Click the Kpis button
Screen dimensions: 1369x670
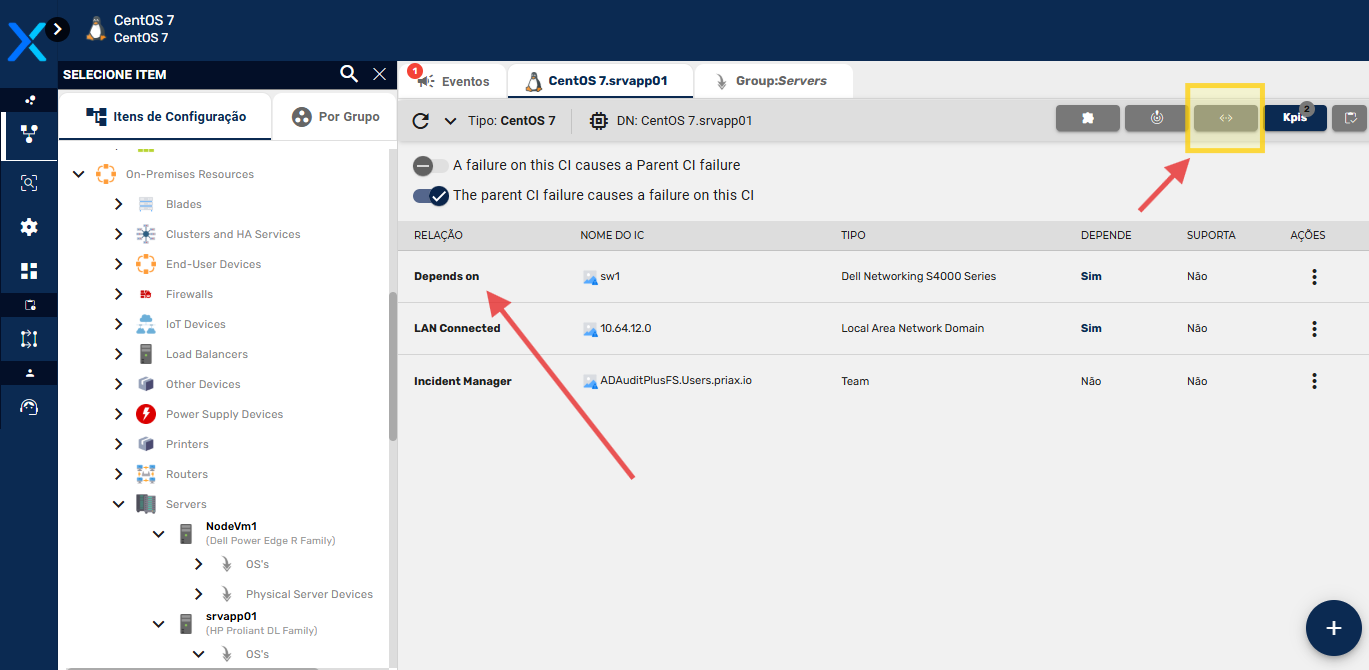(1294, 118)
